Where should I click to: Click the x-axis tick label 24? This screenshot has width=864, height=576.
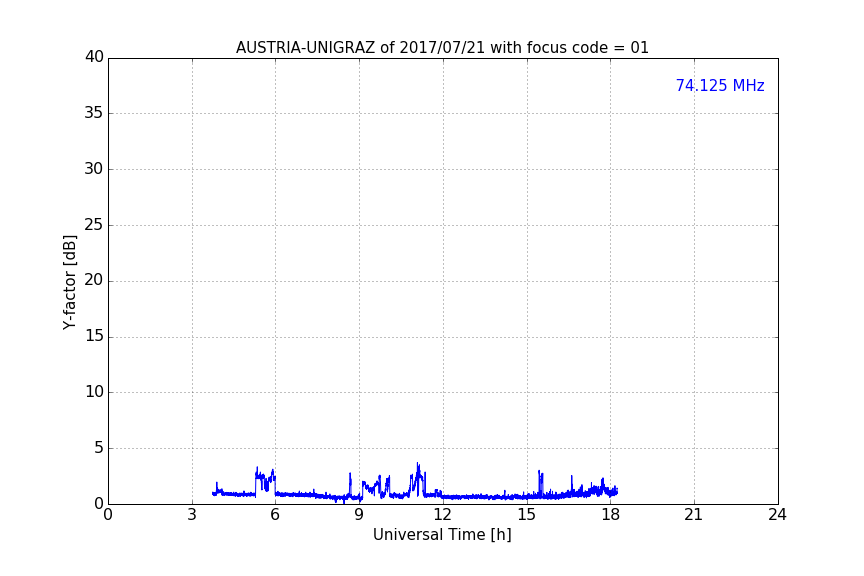(x=777, y=515)
